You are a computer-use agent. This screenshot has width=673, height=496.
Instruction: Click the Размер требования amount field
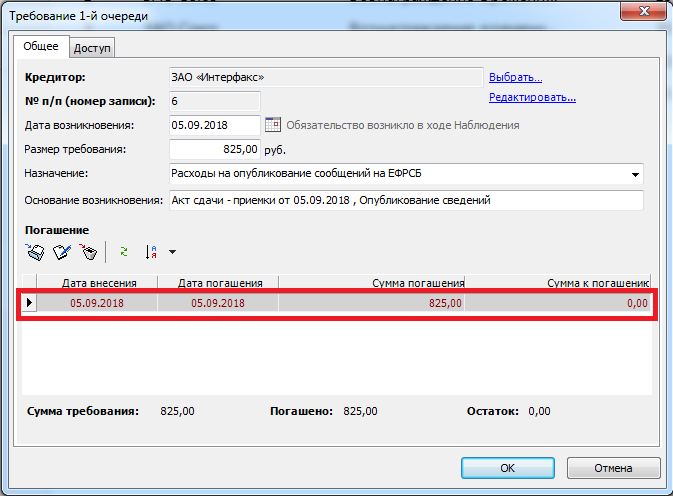[x=214, y=150]
